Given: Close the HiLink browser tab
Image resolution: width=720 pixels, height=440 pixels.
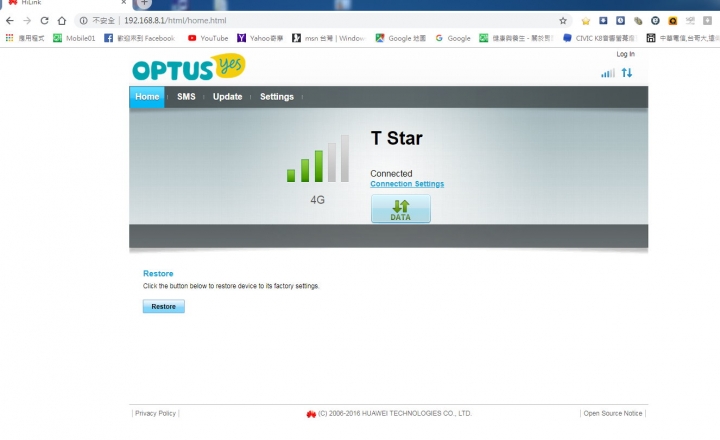Looking at the screenshot, I should pyautogui.click(x=124, y=3).
